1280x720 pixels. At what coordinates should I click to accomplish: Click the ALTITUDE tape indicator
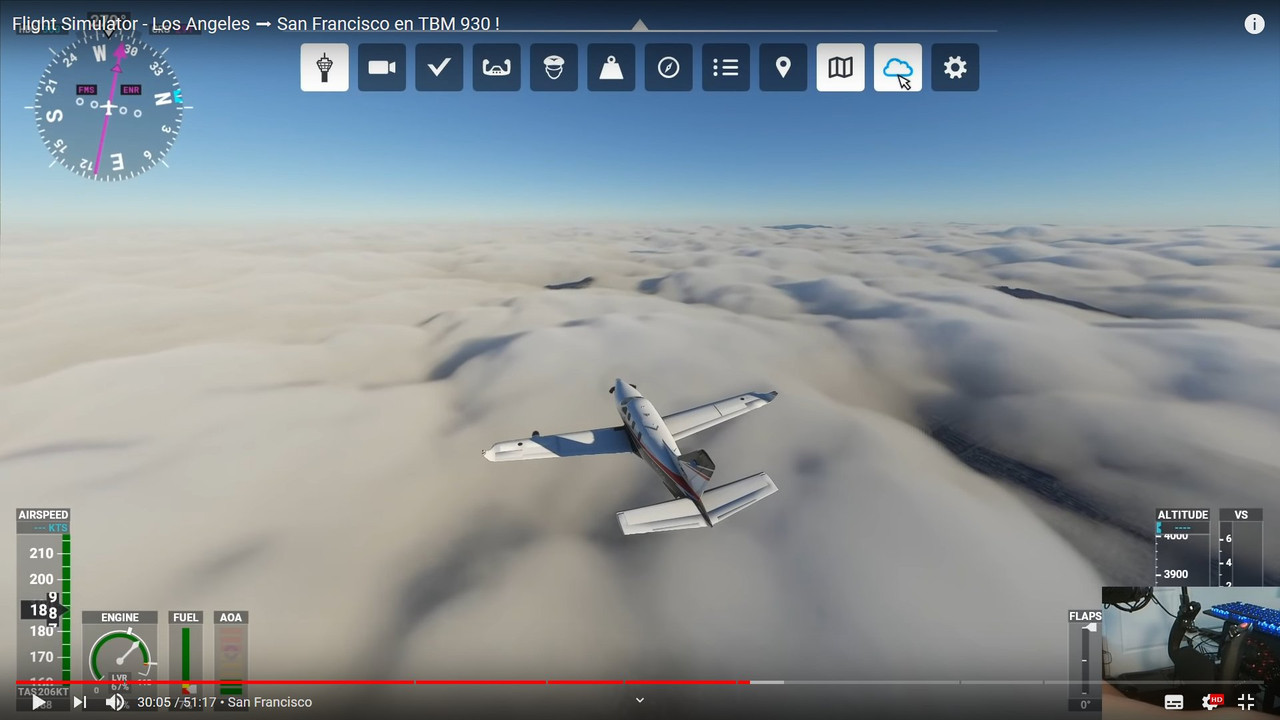pos(1183,548)
